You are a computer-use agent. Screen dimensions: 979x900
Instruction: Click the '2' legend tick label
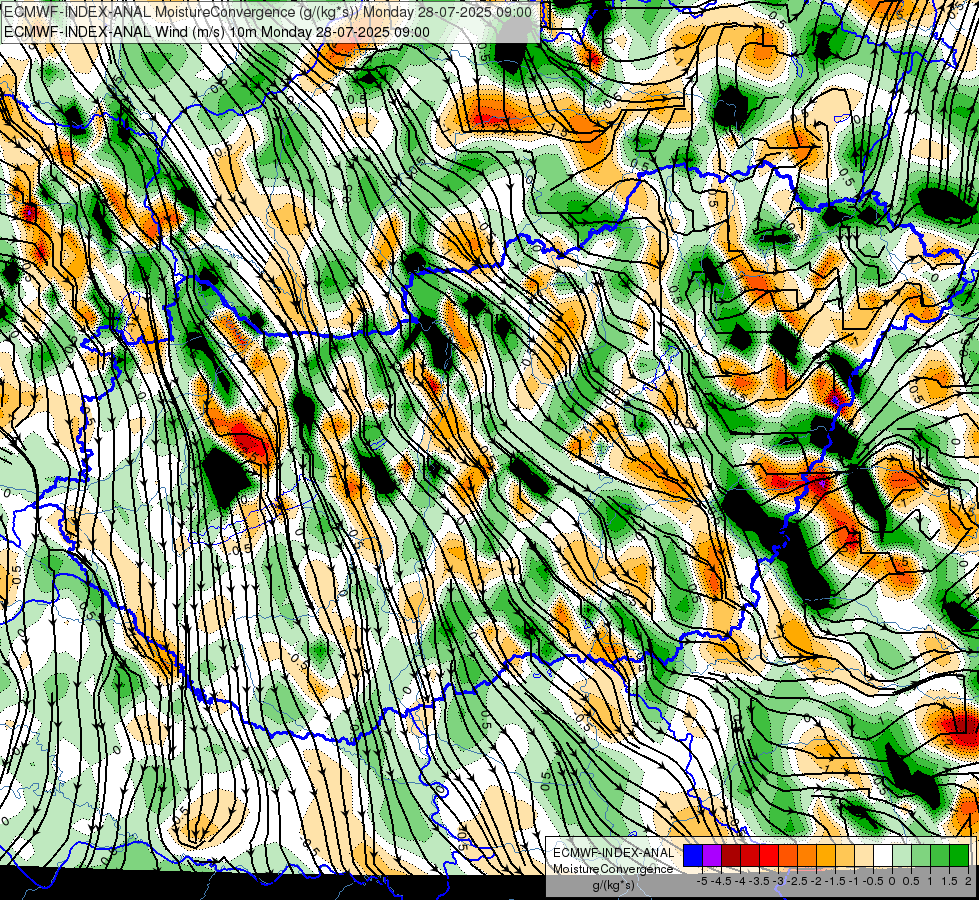[968, 881]
